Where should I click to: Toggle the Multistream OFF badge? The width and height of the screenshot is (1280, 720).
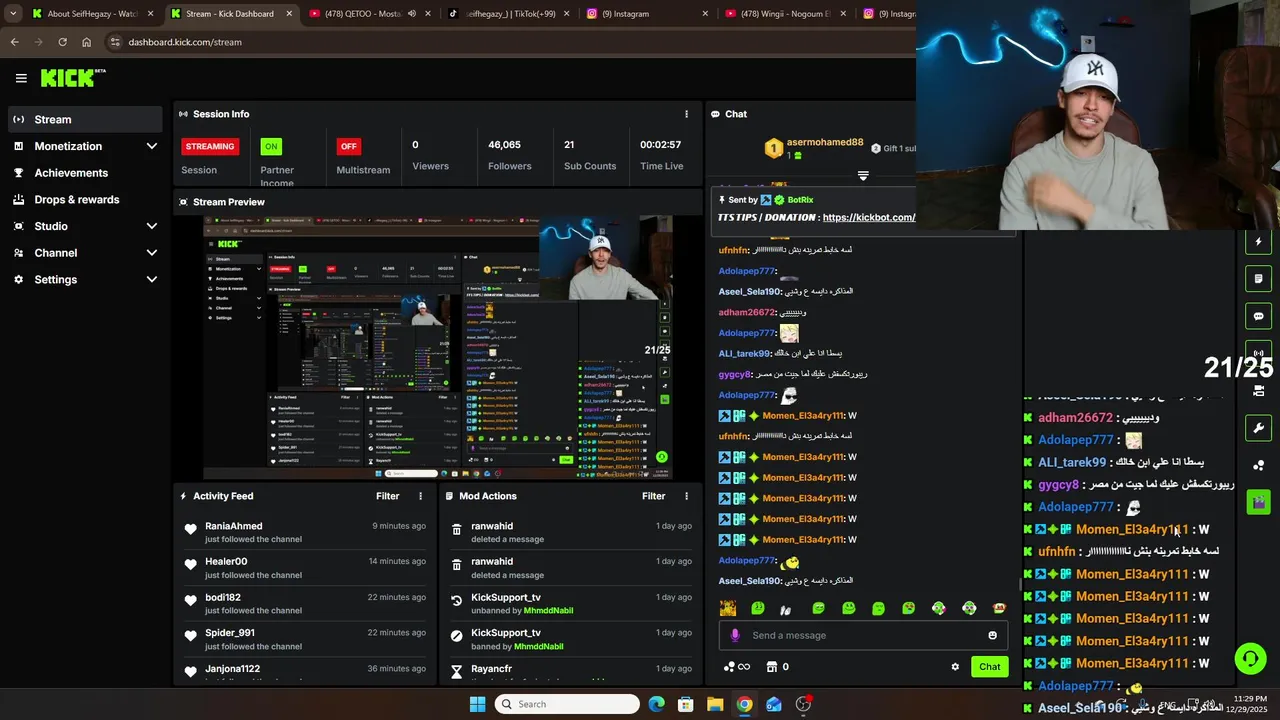click(x=348, y=146)
